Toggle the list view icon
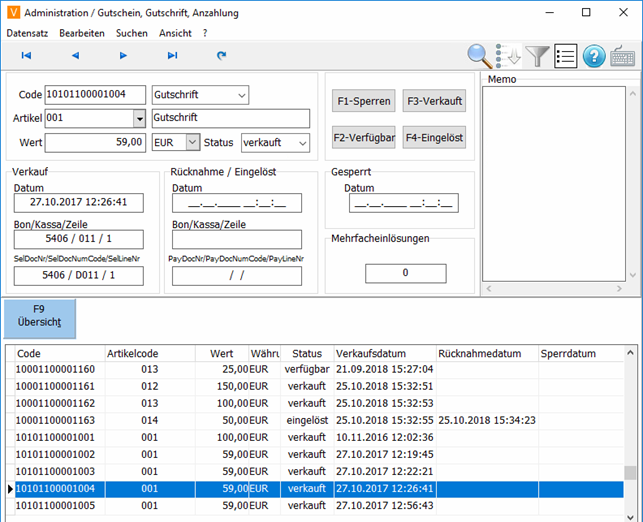 [566, 56]
